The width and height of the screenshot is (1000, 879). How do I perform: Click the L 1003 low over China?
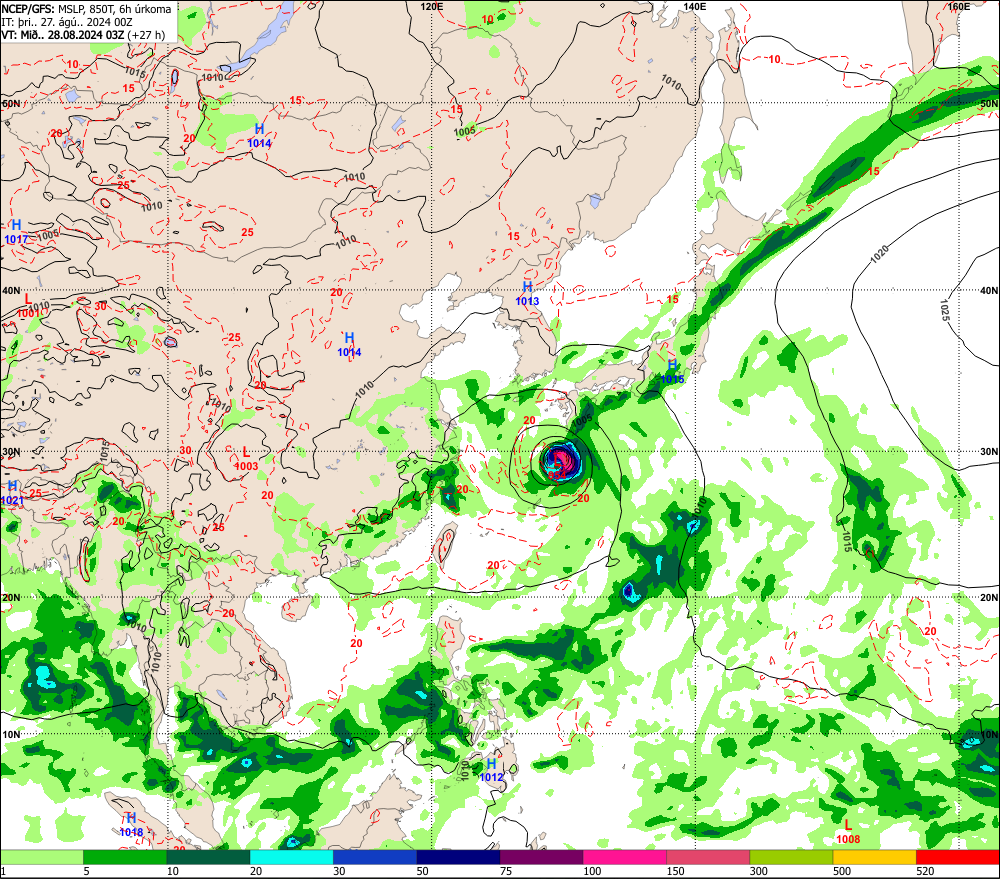[246, 459]
